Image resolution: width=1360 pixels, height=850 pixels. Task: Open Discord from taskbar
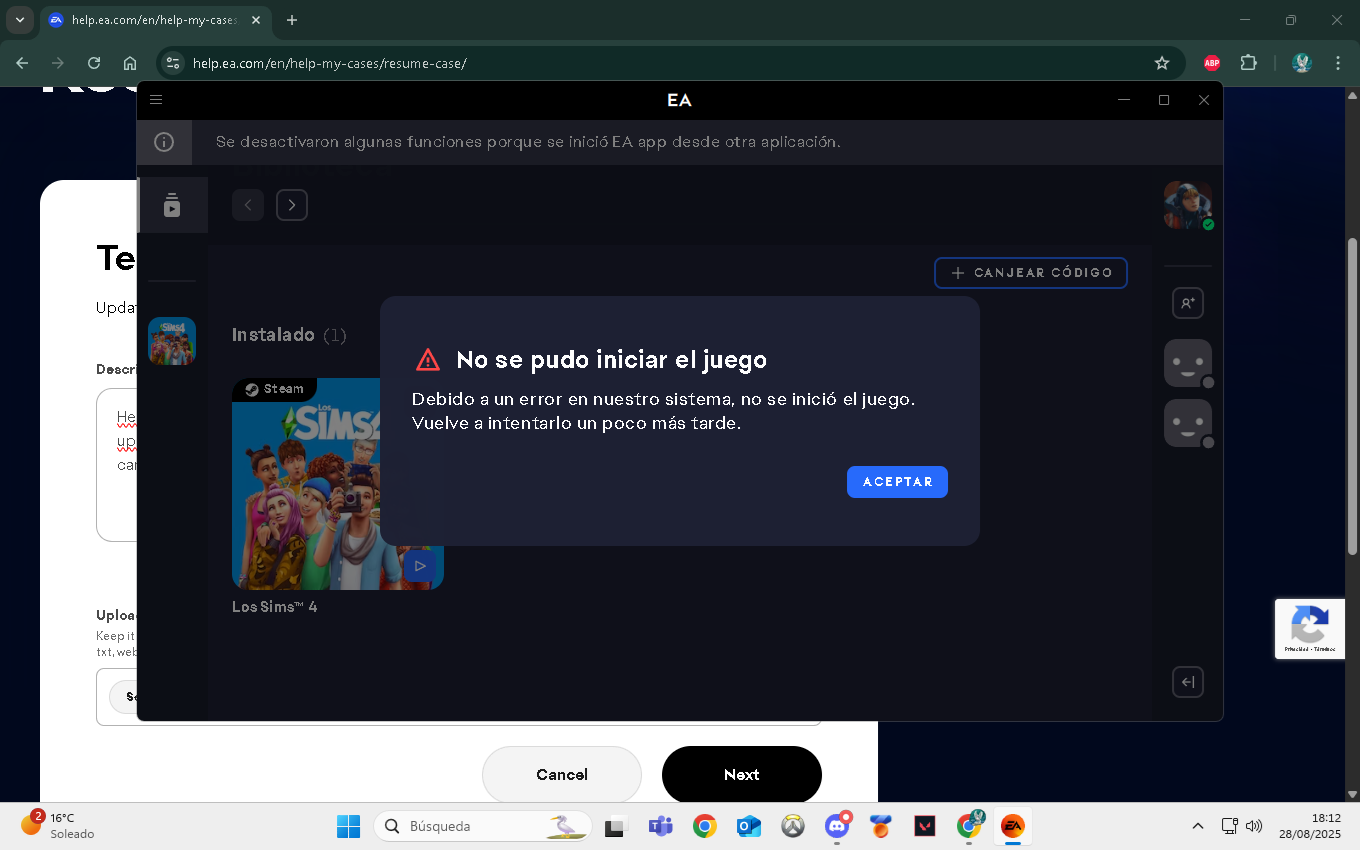837,826
